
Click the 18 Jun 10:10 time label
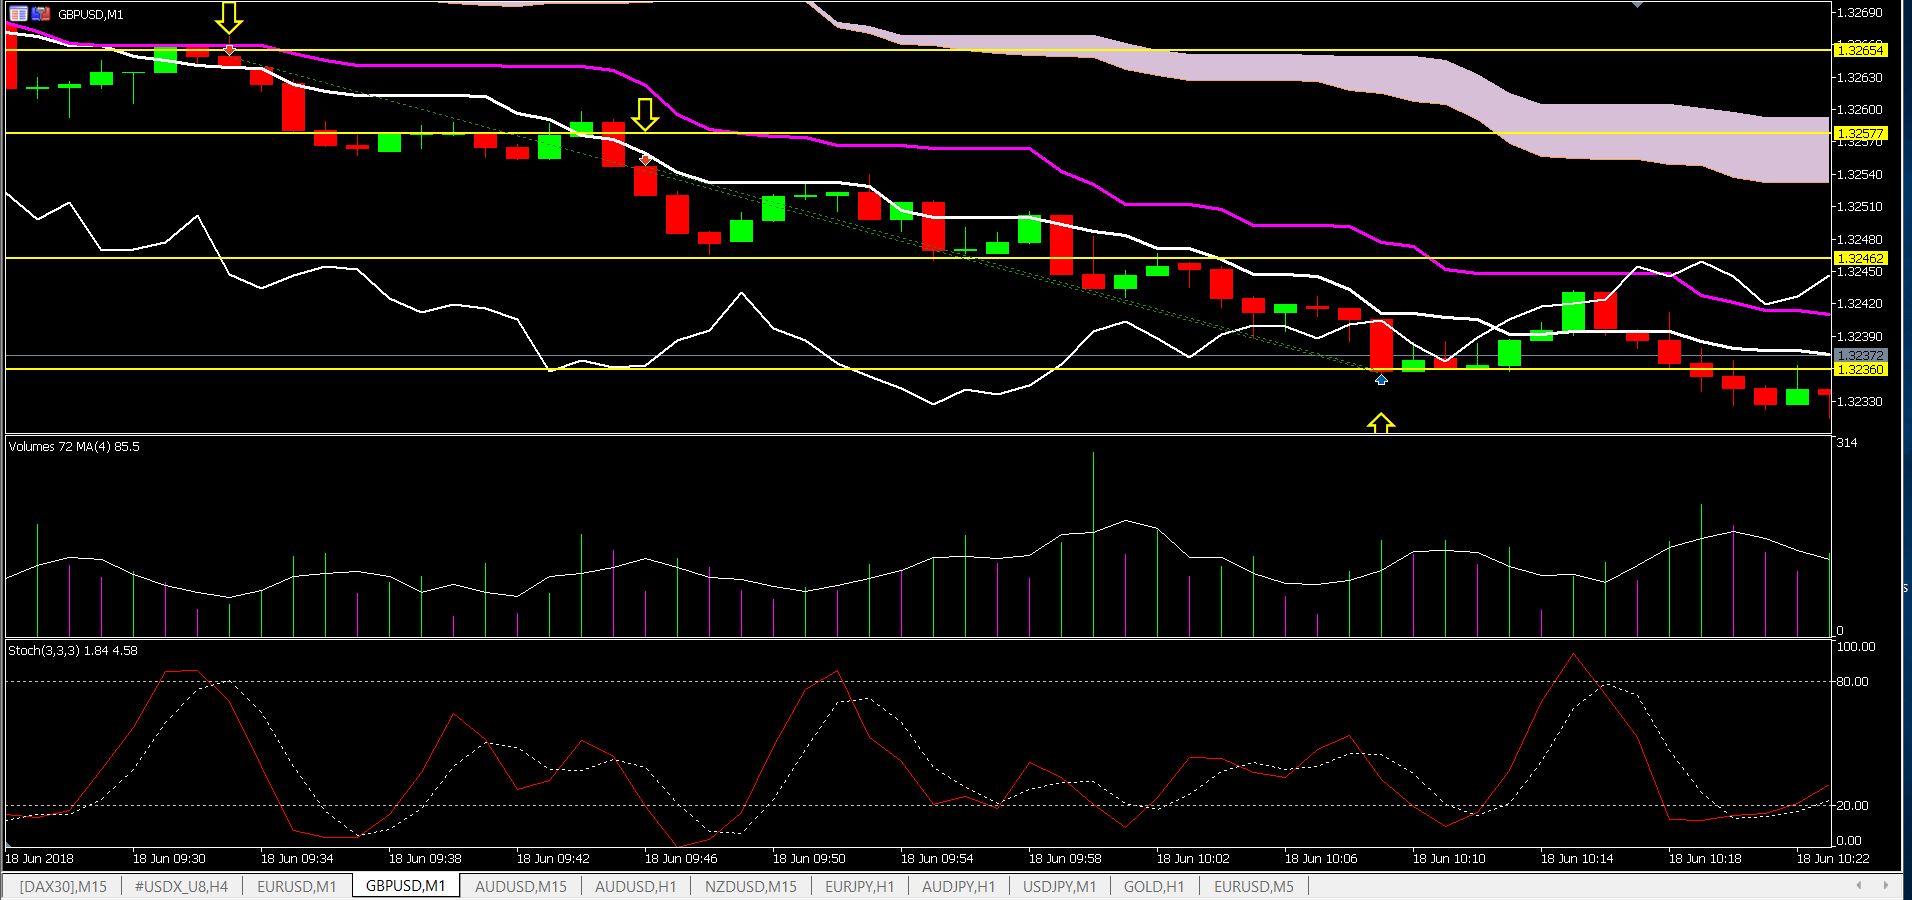1449,859
